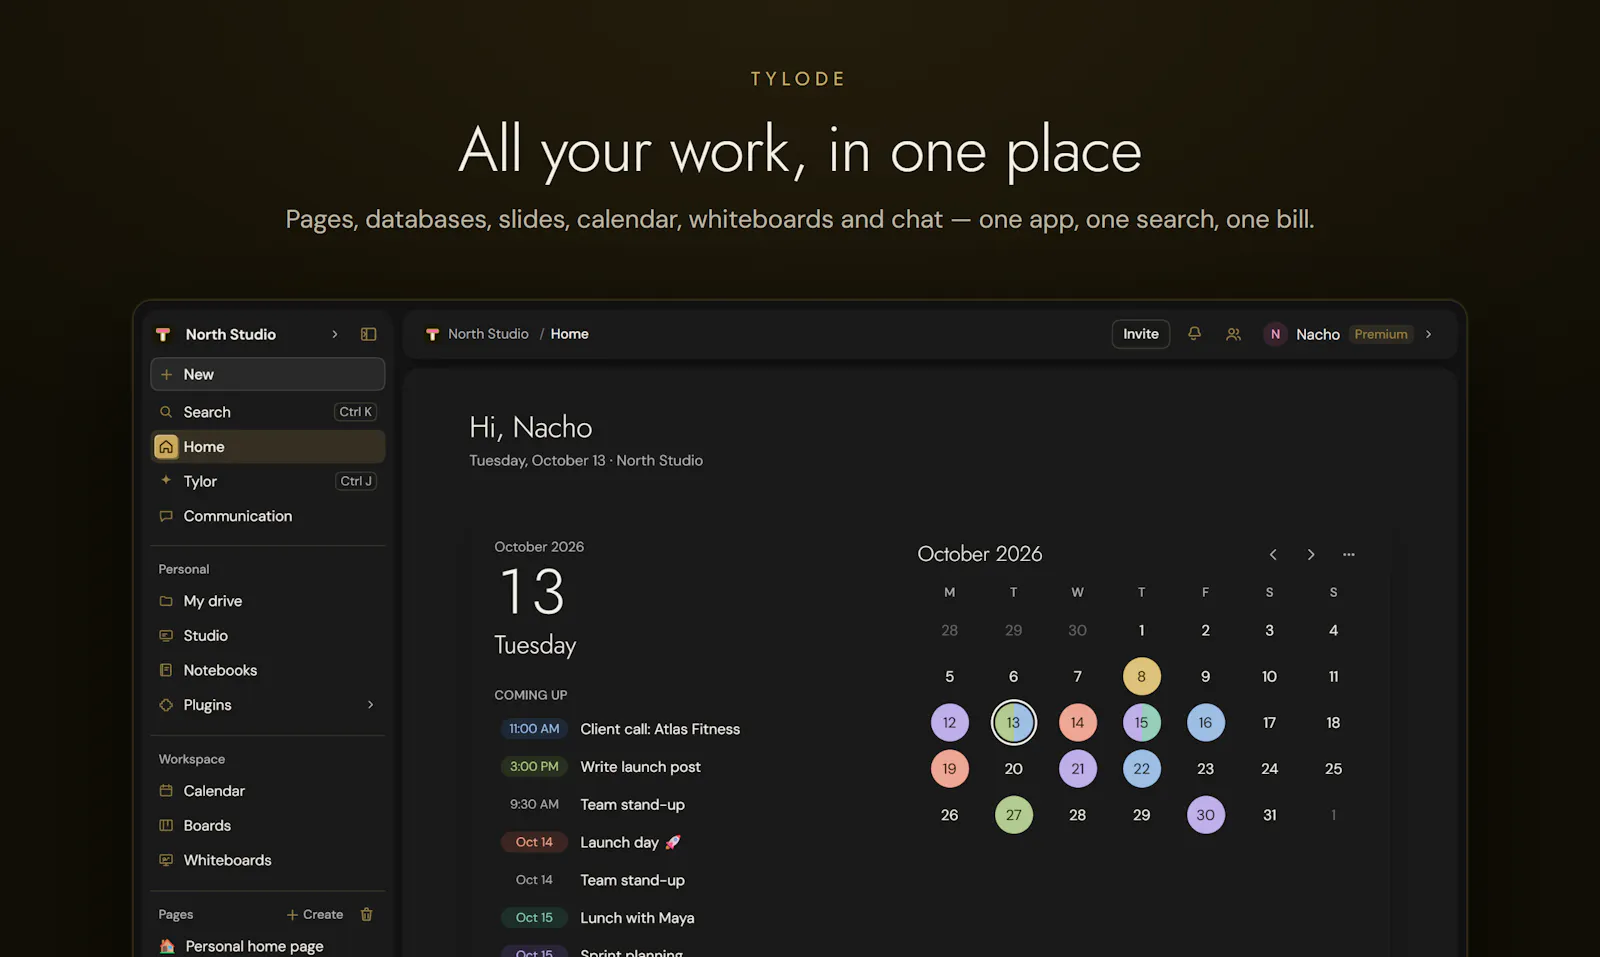Open Studio in the sidebar
This screenshot has height=957, width=1600.
click(268, 636)
